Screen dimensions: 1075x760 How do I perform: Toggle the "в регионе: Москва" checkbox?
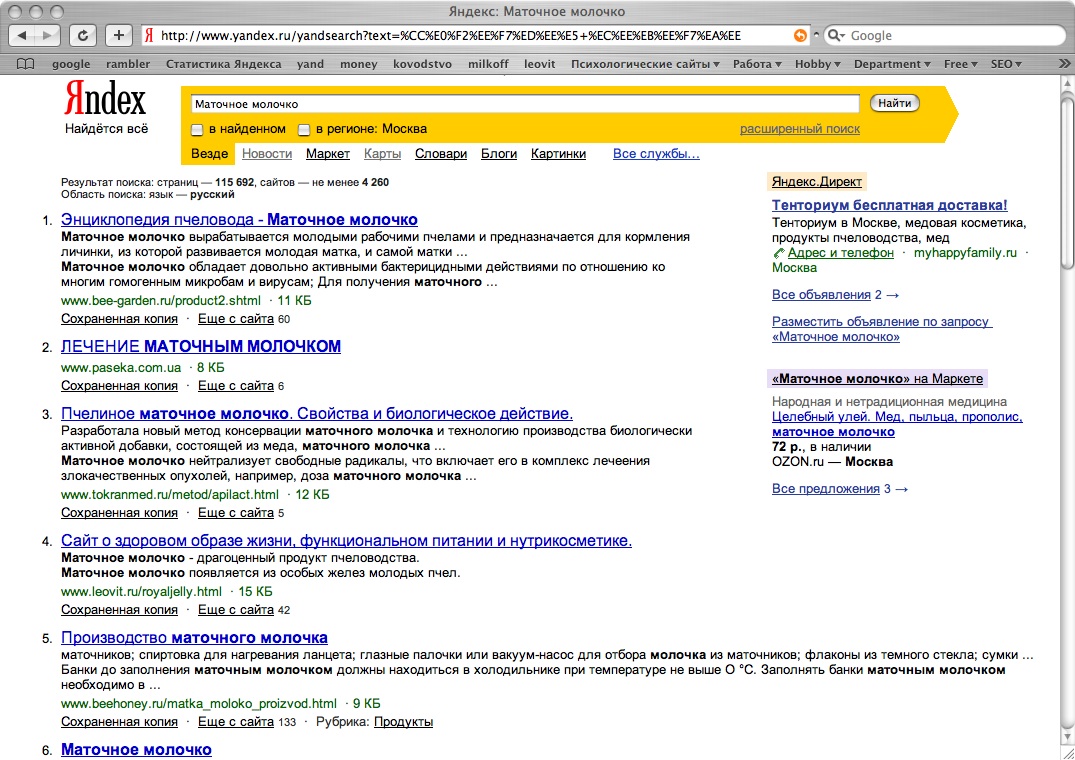point(304,130)
